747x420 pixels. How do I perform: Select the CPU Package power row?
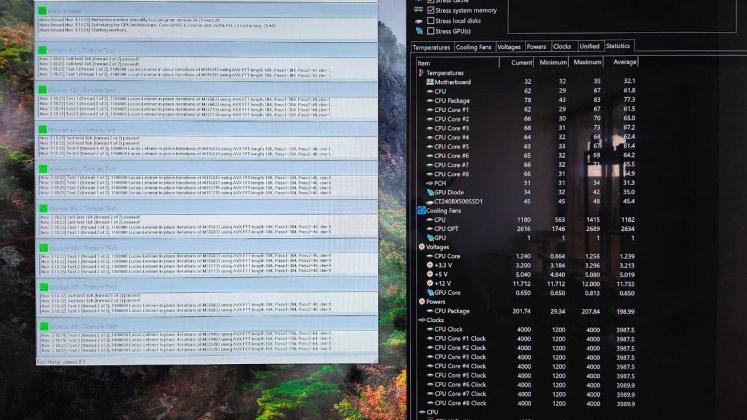pyautogui.click(x=456, y=310)
